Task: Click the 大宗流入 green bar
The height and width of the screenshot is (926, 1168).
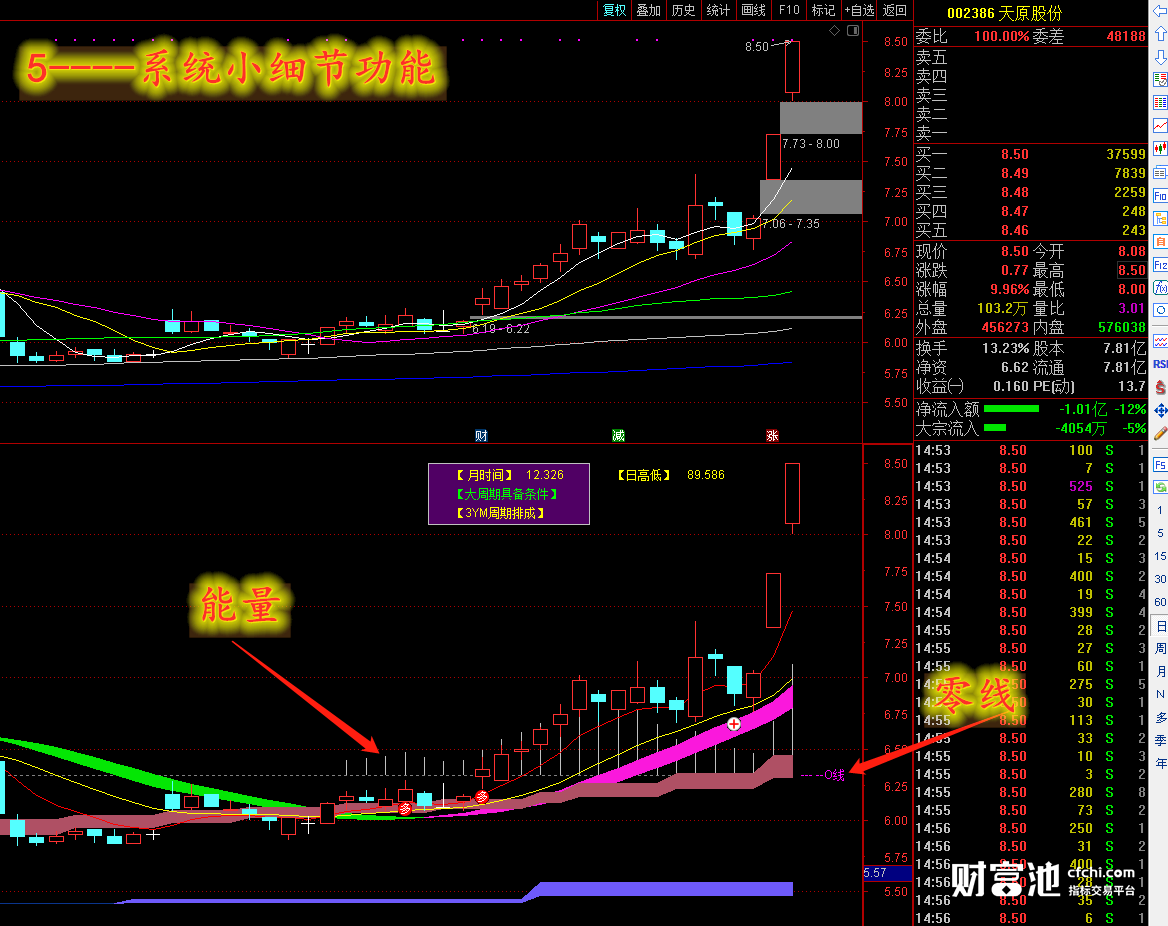Action: 995,428
